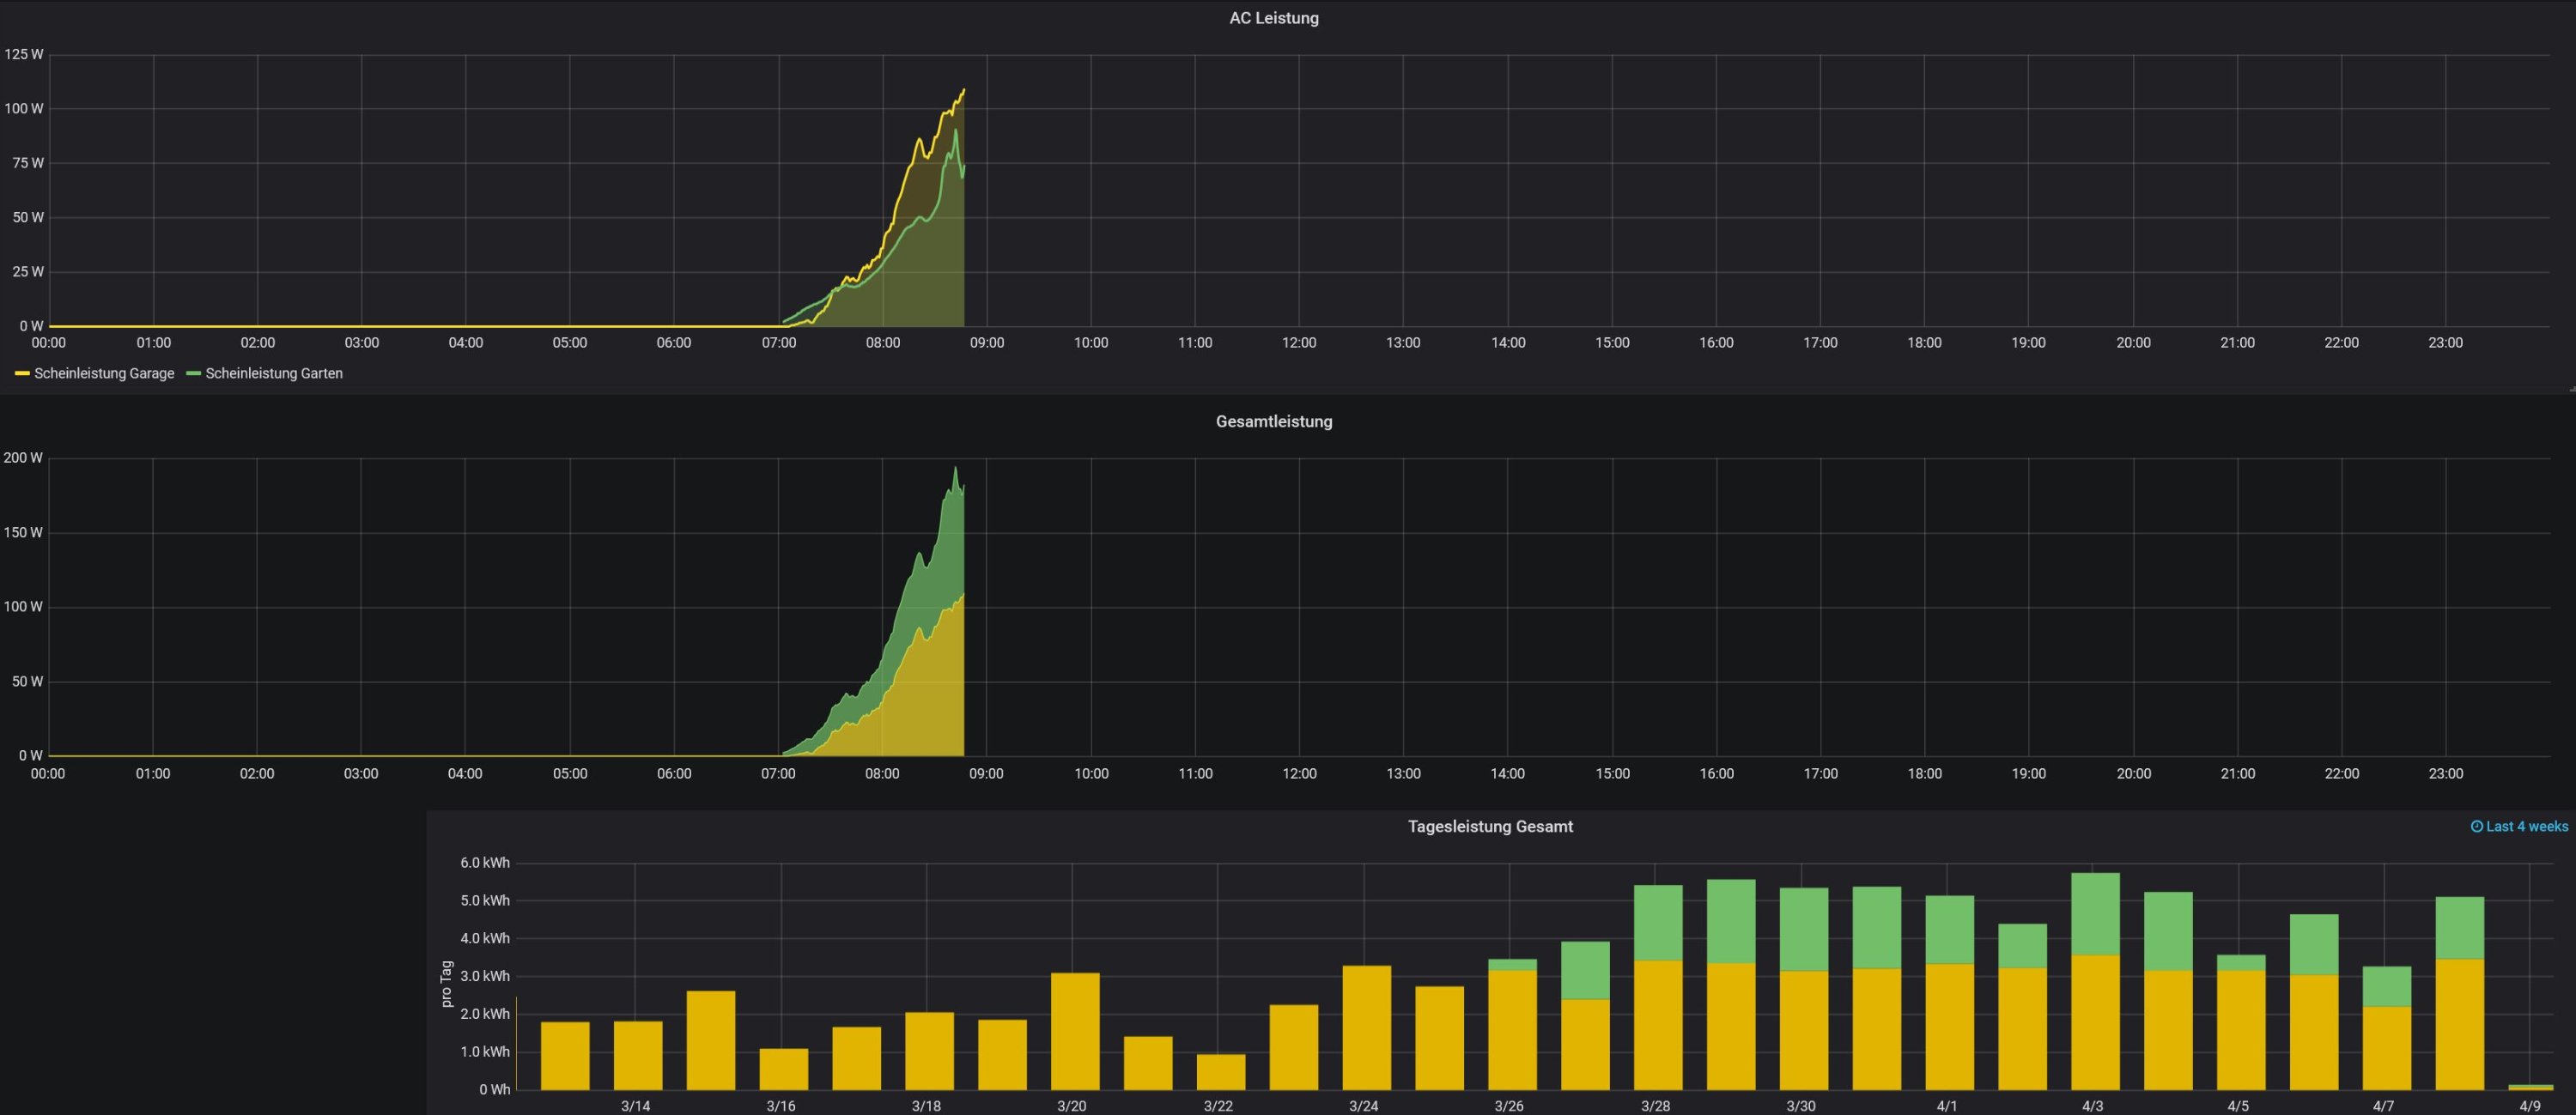Toggle the Scheinleistung Garten legend series
Screen dimensions: 2576x1115
(274, 374)
